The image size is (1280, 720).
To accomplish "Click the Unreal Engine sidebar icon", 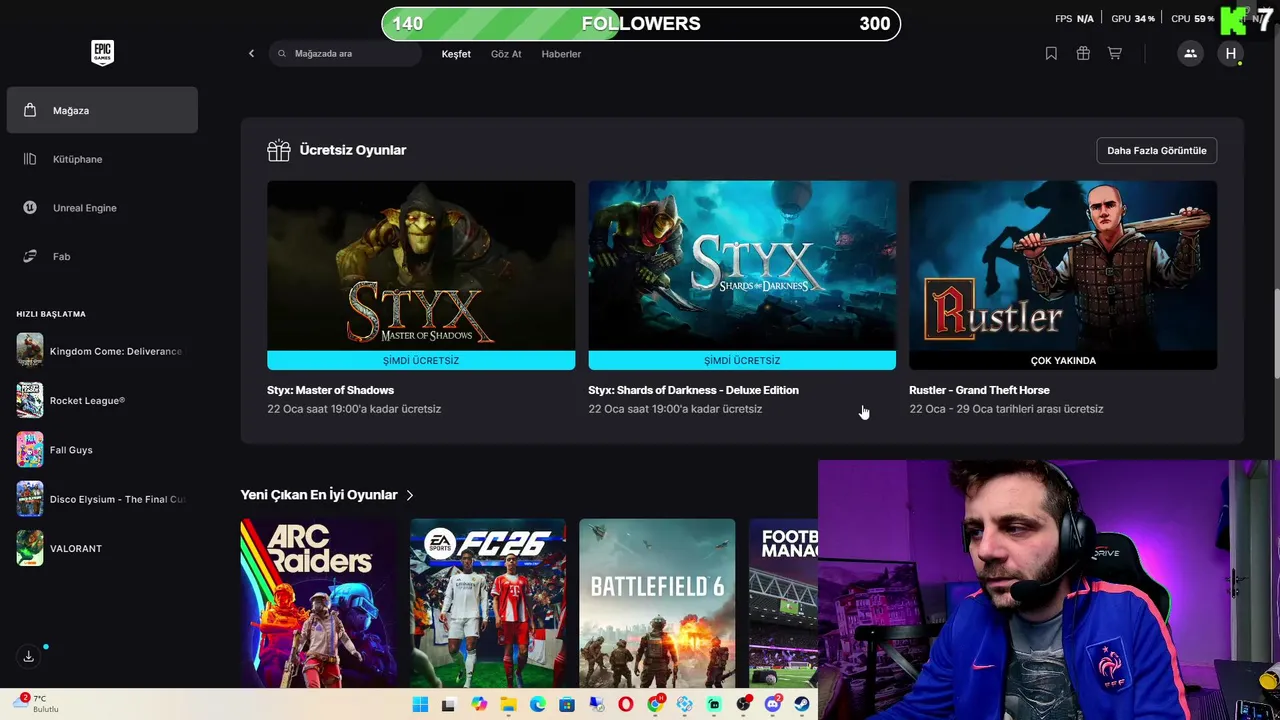I will (30, 208).
